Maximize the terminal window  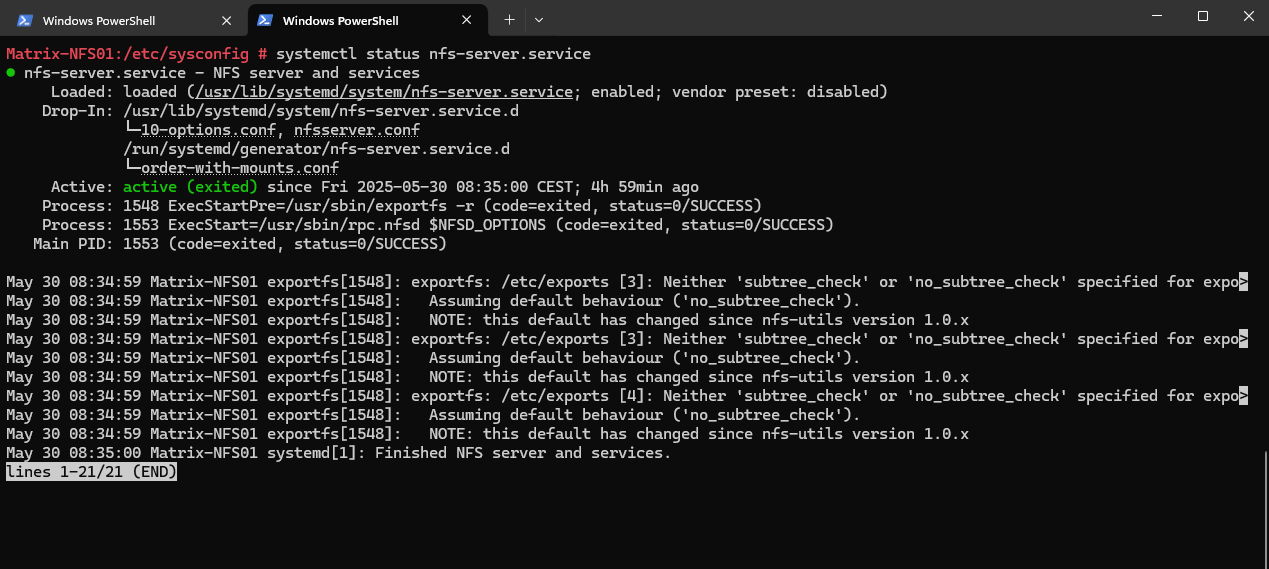[x=1203, y=16]
